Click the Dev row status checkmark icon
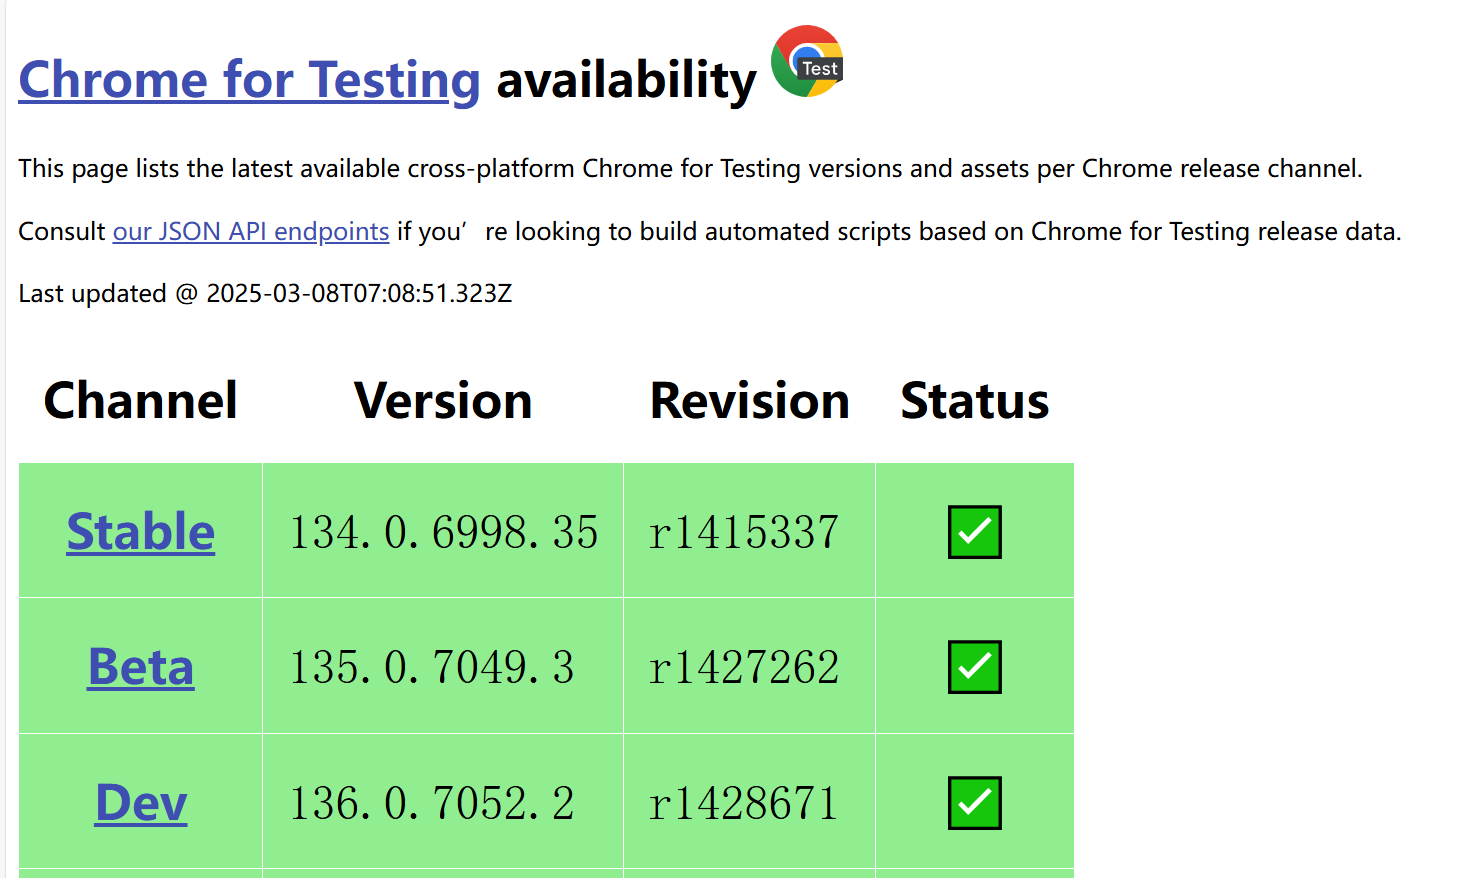1476x878 pixels. [x=974, y=803]
